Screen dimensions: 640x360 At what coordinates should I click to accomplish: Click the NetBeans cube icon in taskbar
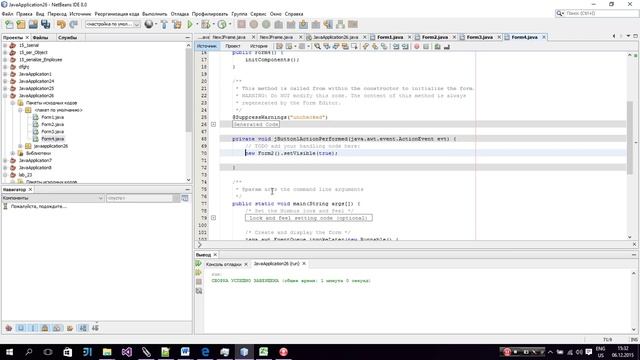[x=244, y=351]
